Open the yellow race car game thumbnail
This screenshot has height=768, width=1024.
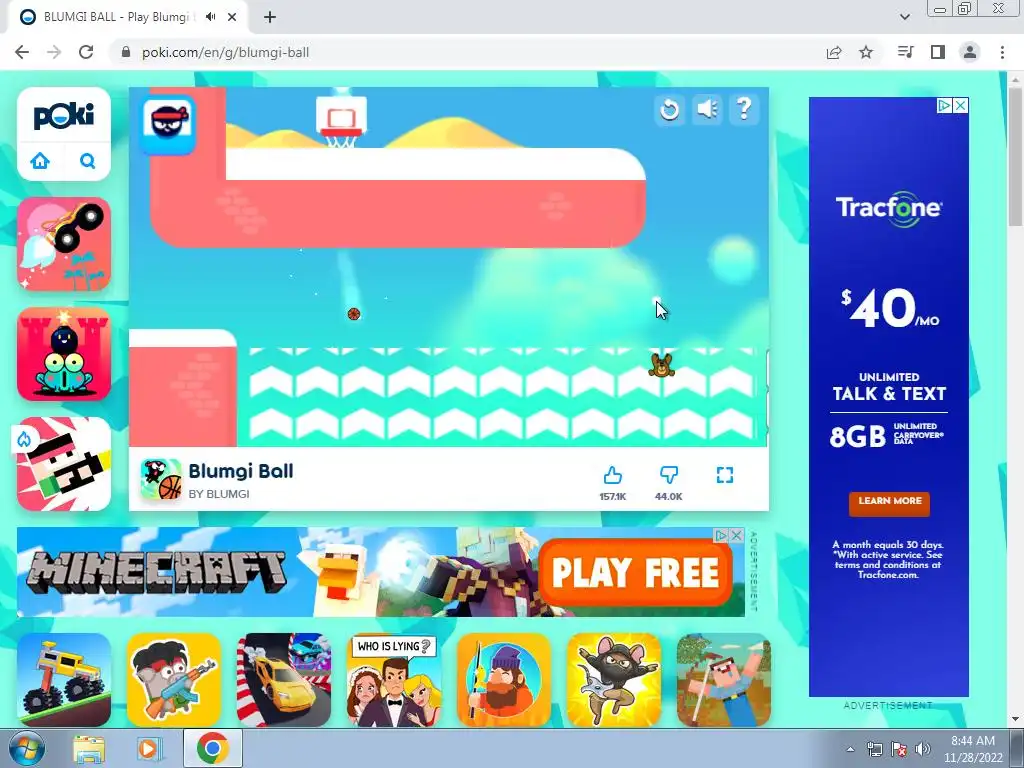coord(284,680)
